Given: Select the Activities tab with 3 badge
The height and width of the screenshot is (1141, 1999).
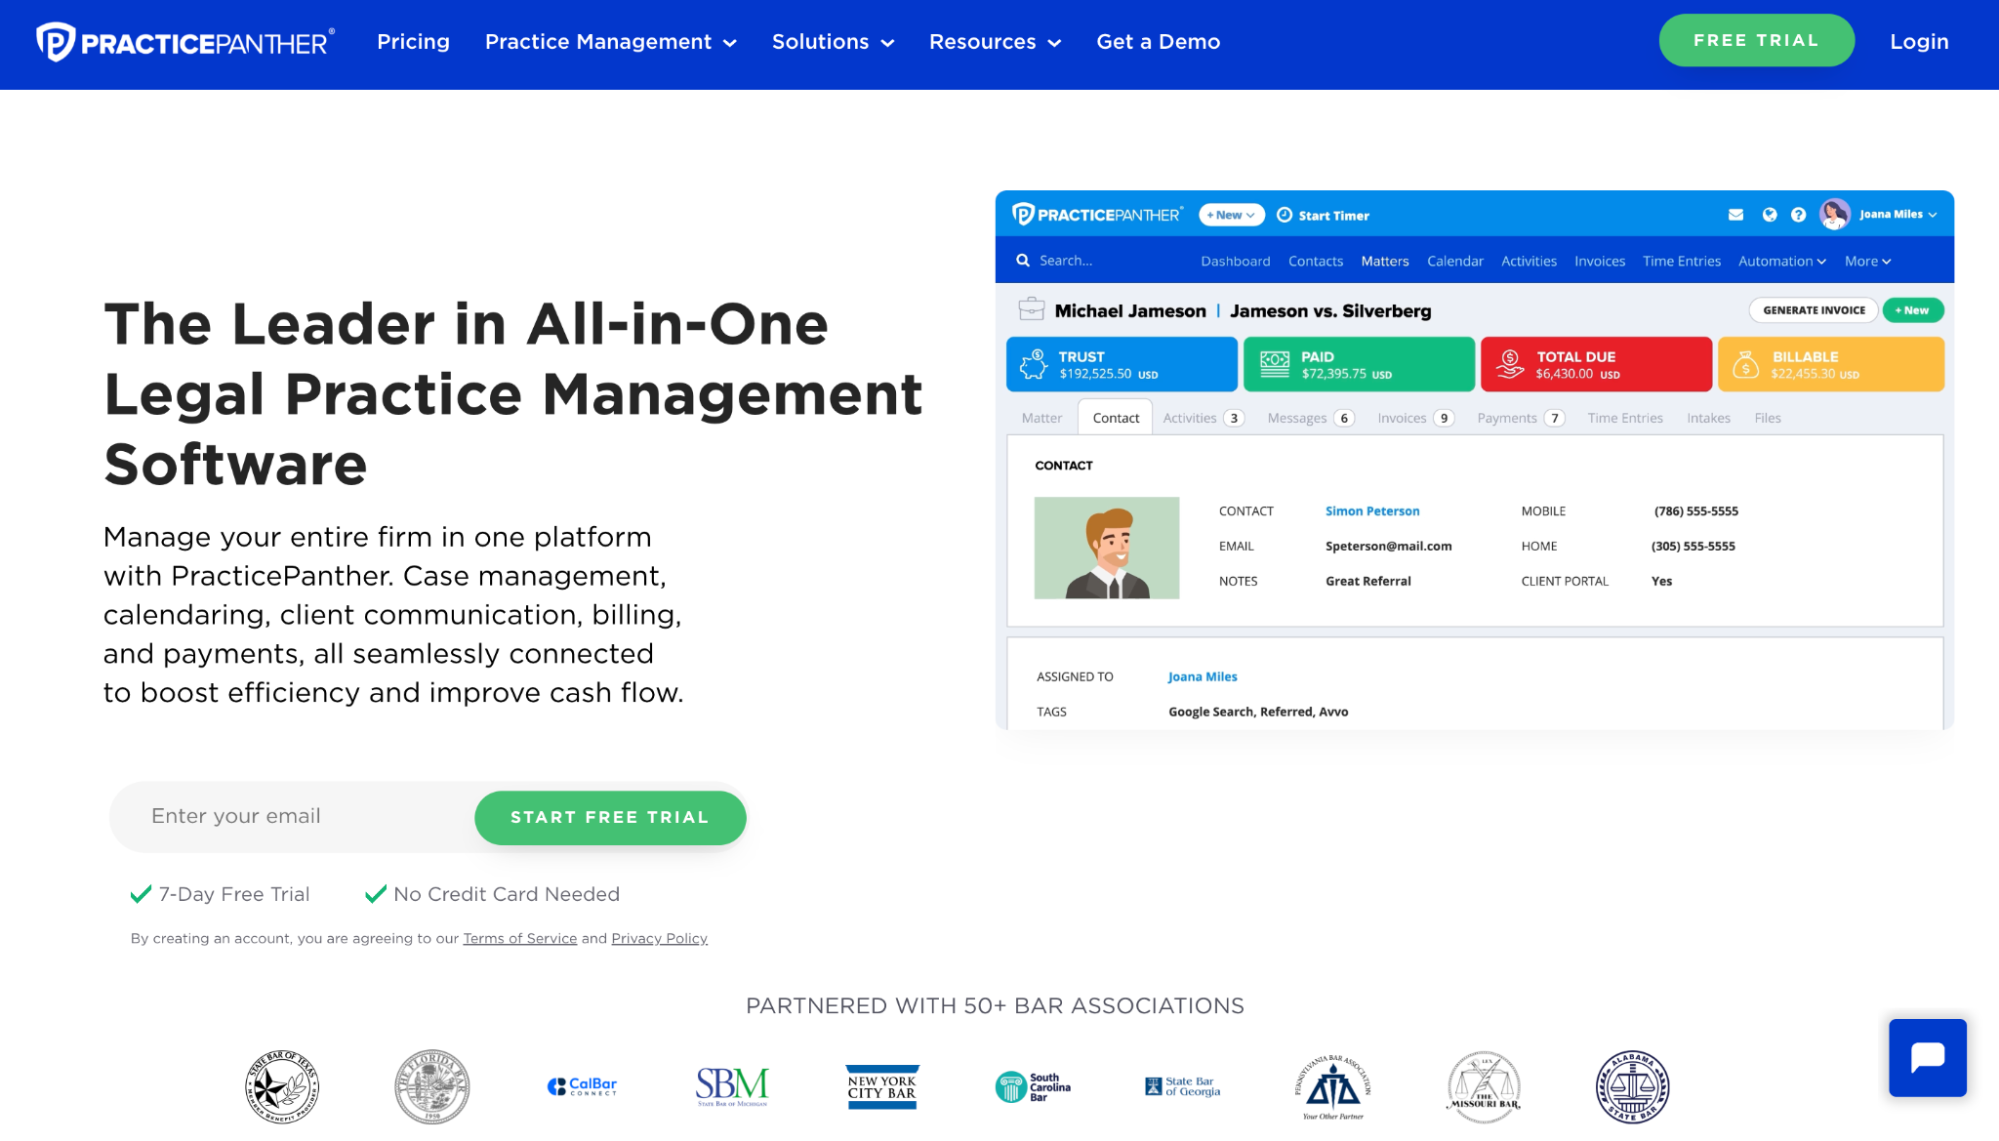Looking at the screenshot, I should point(1203,418).
